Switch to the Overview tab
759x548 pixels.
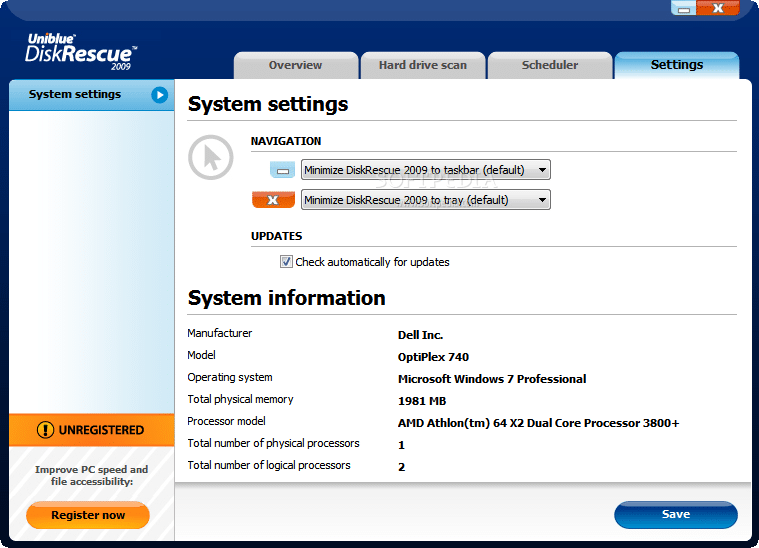[296, 65]
